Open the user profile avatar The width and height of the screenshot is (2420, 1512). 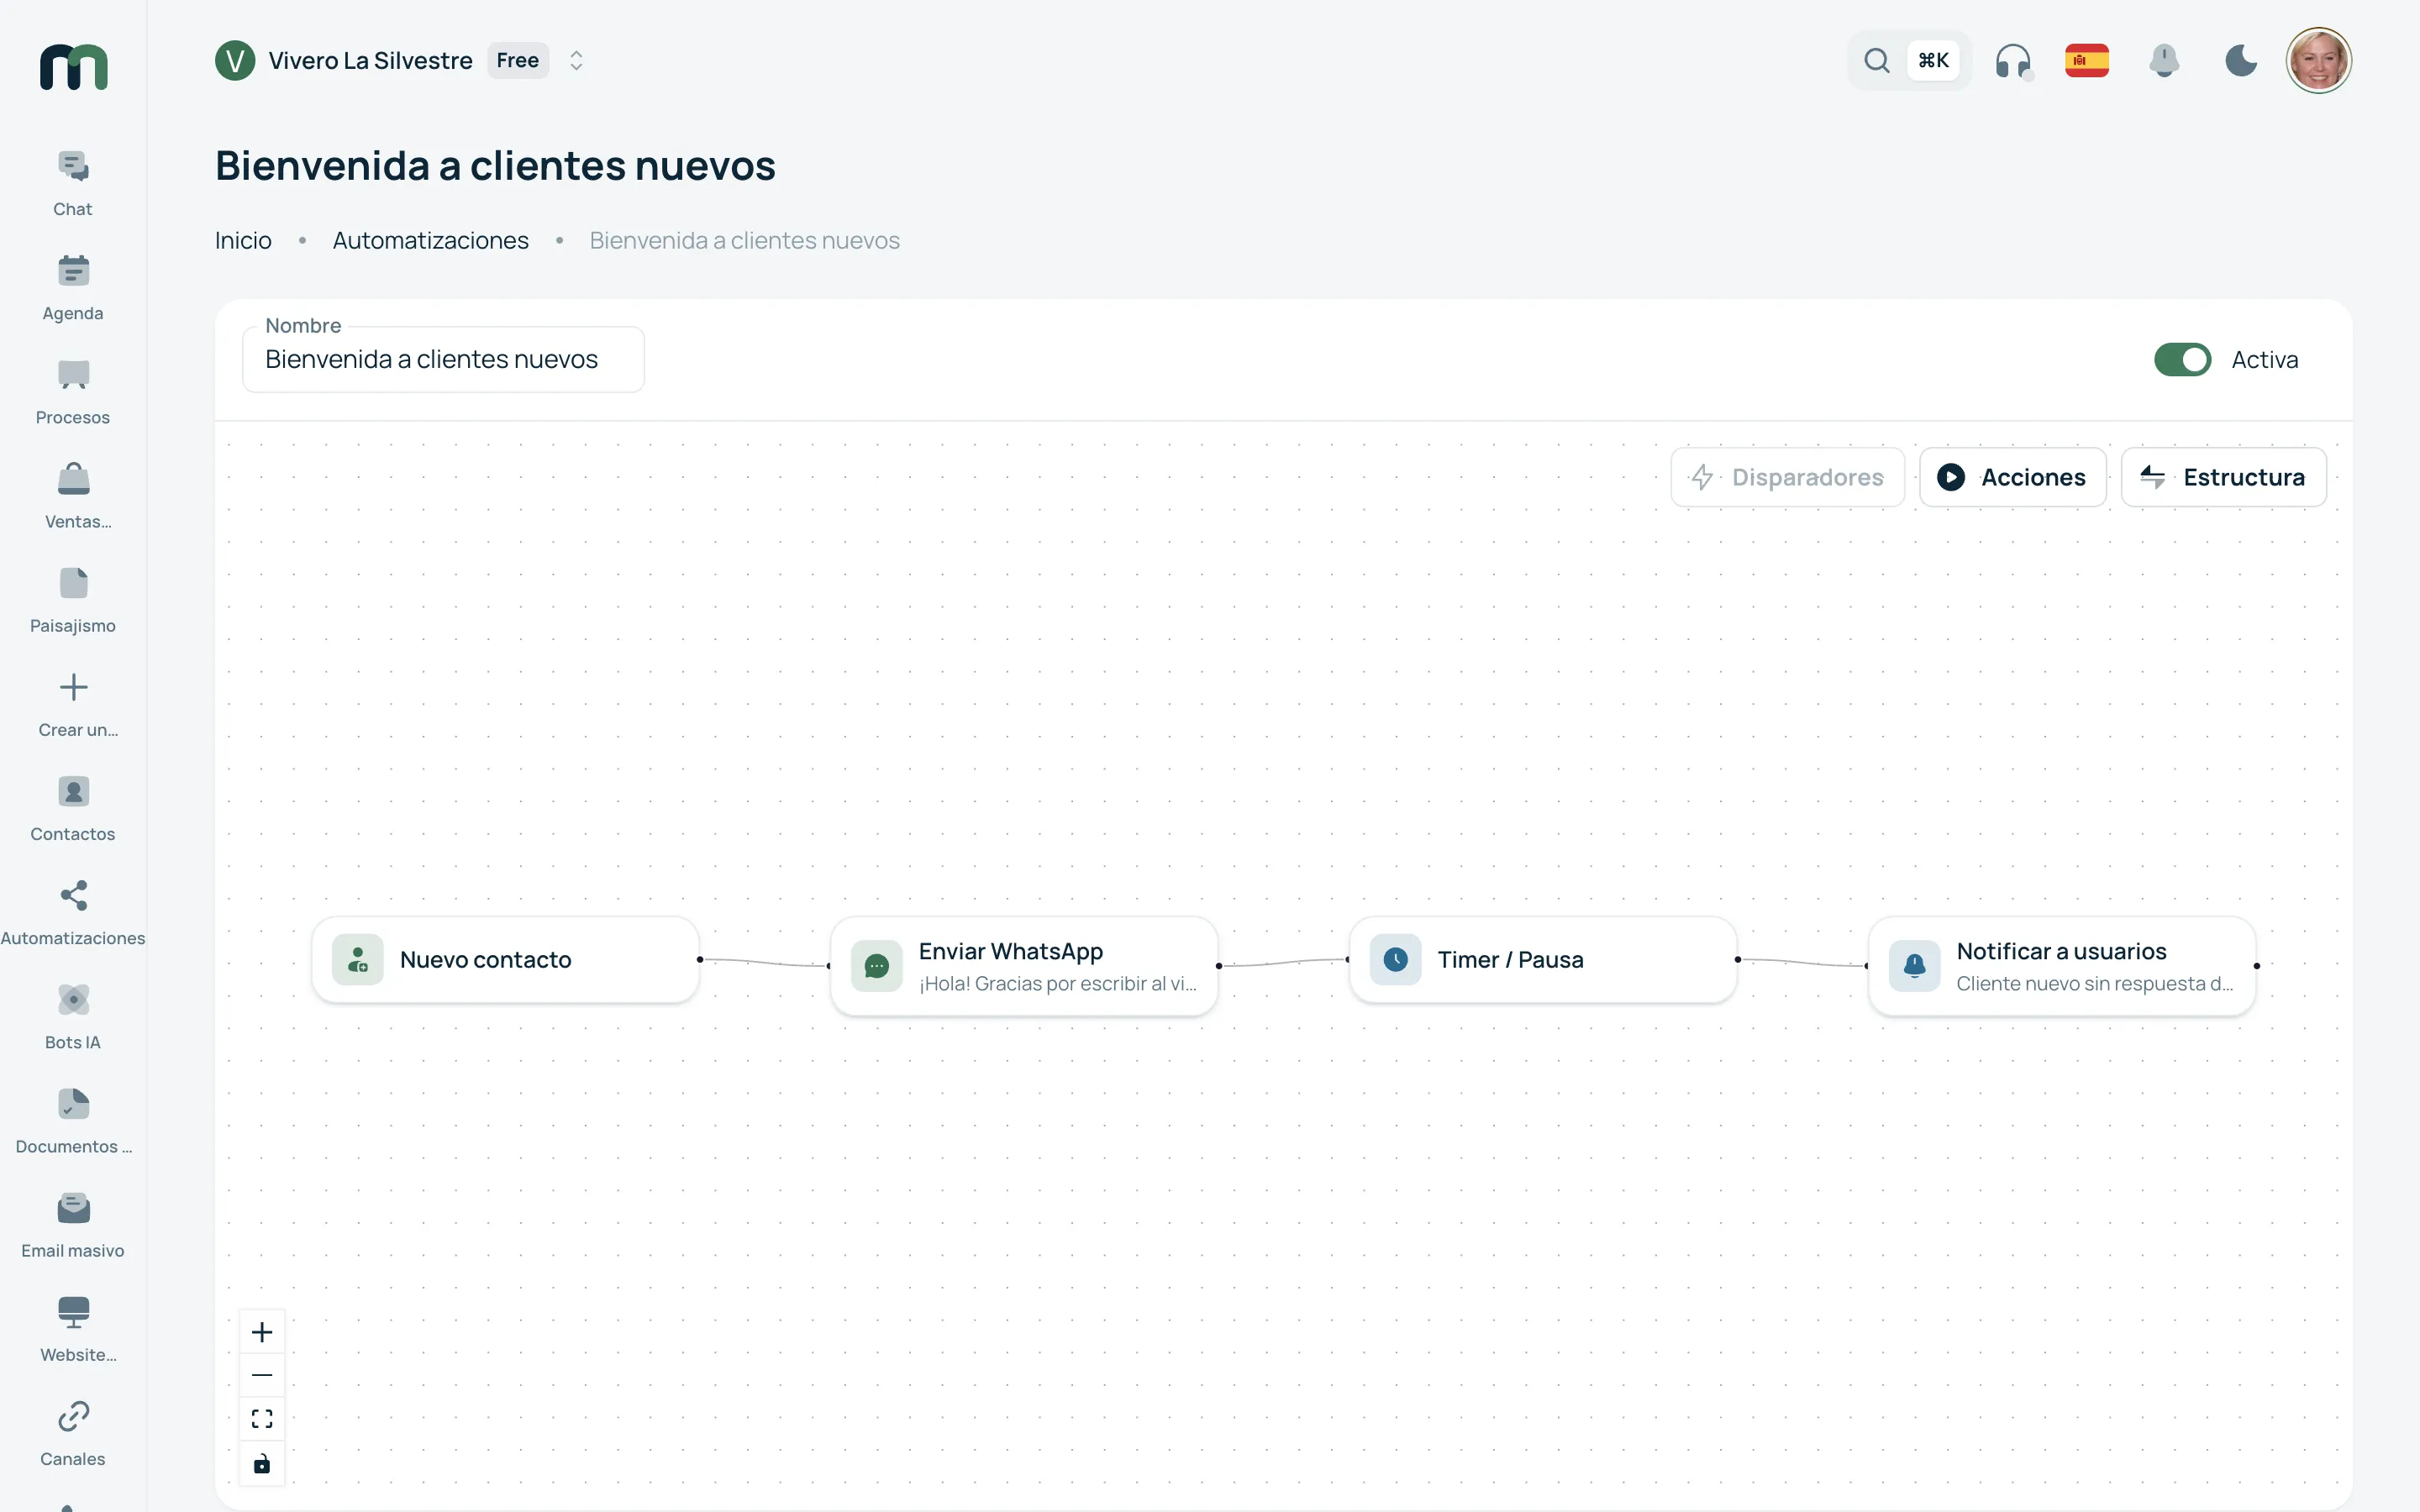click(2318, 61)
